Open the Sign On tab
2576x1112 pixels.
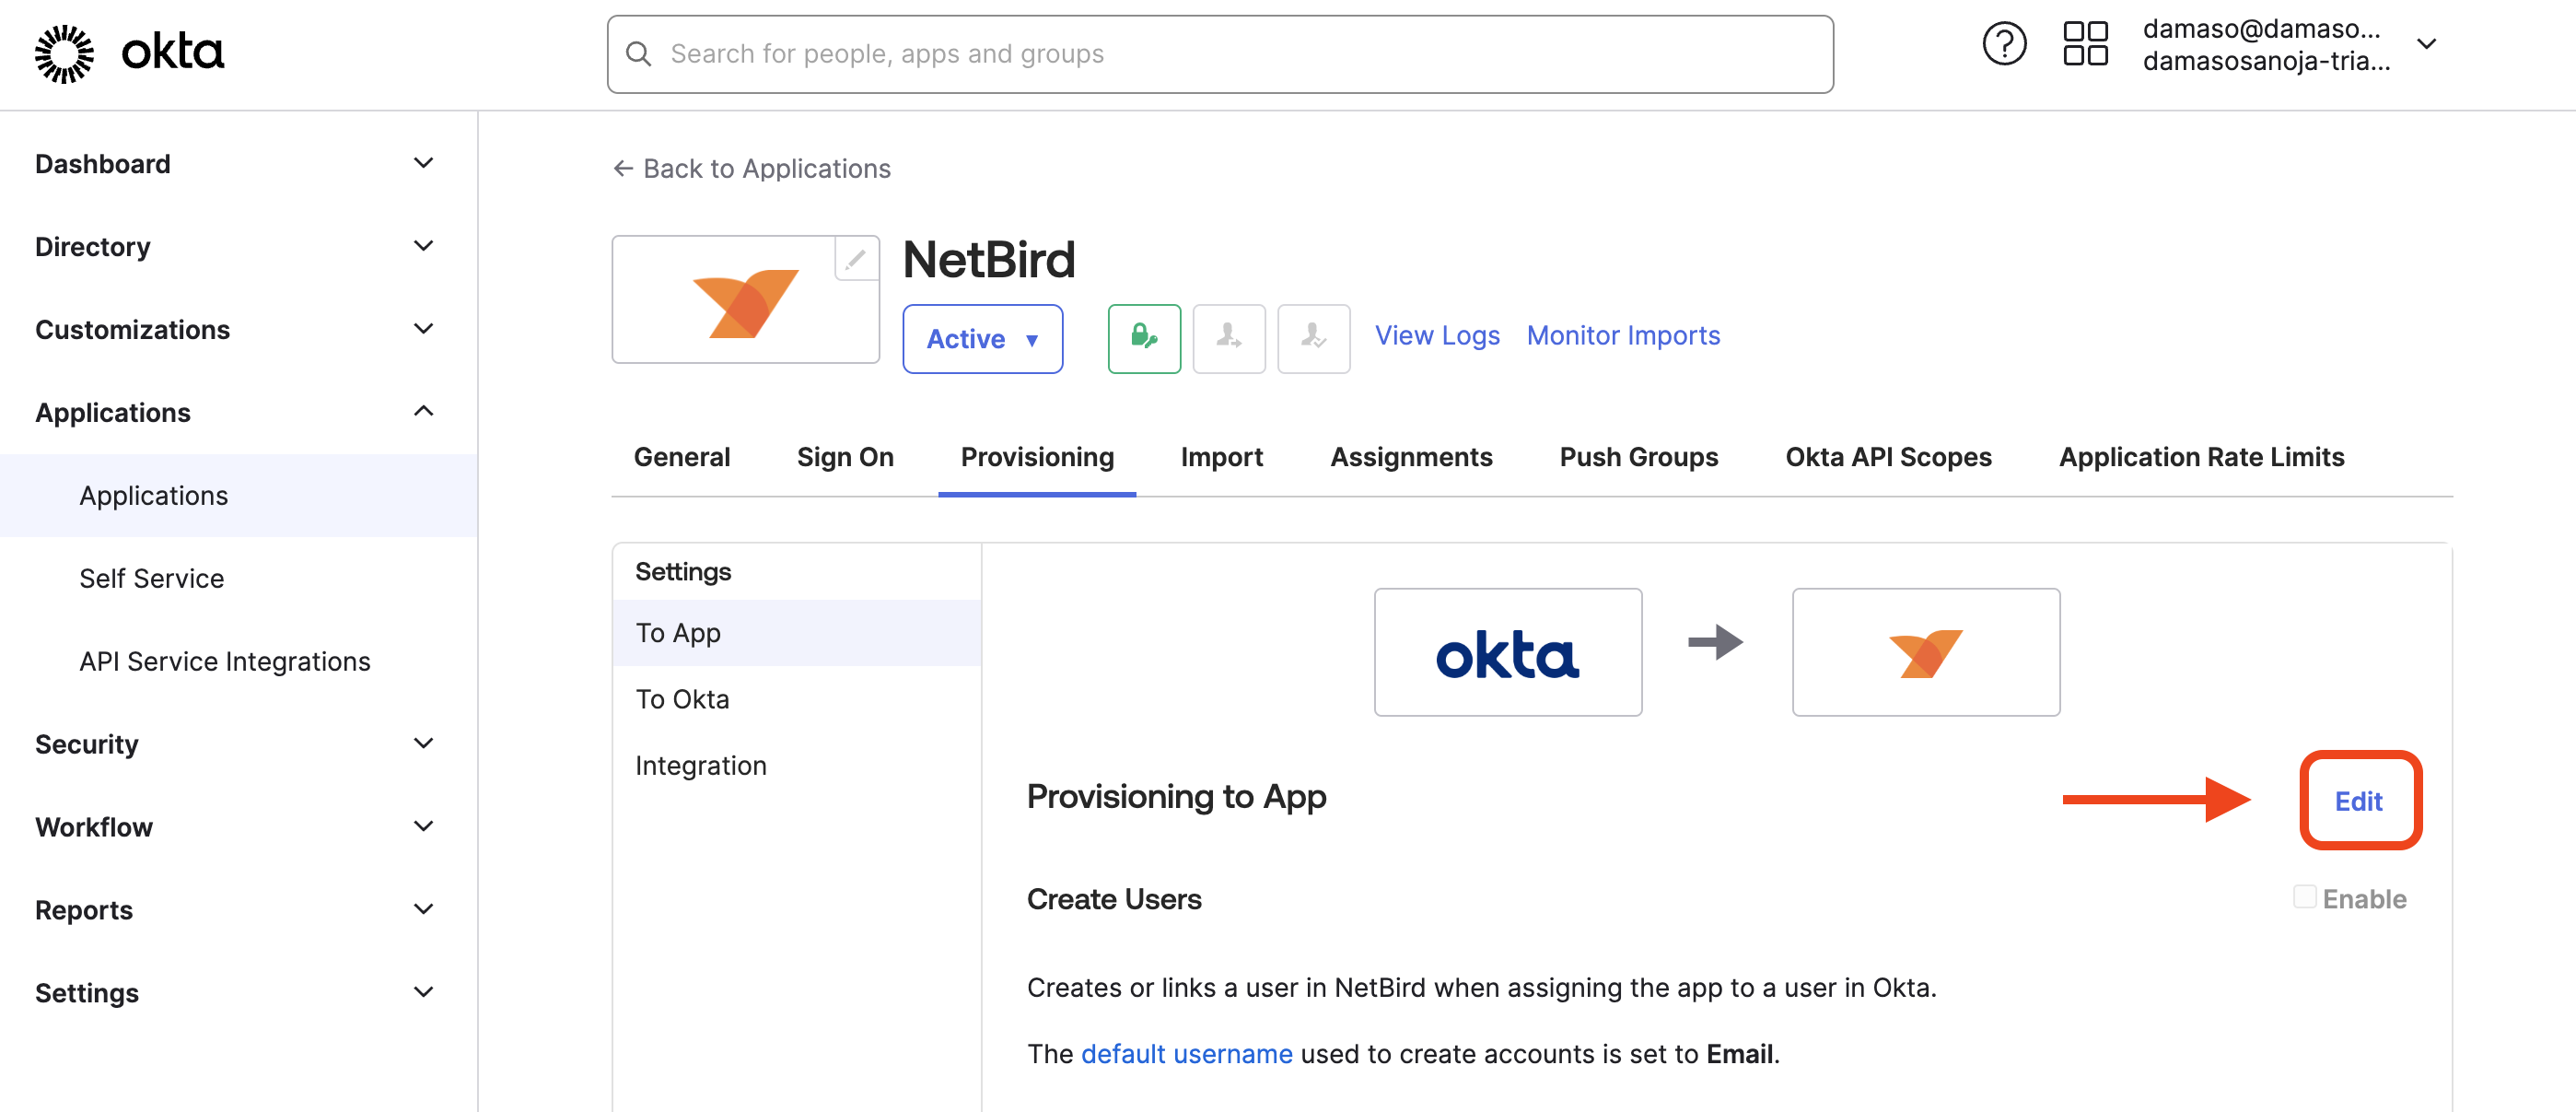(x=845, y=456)
